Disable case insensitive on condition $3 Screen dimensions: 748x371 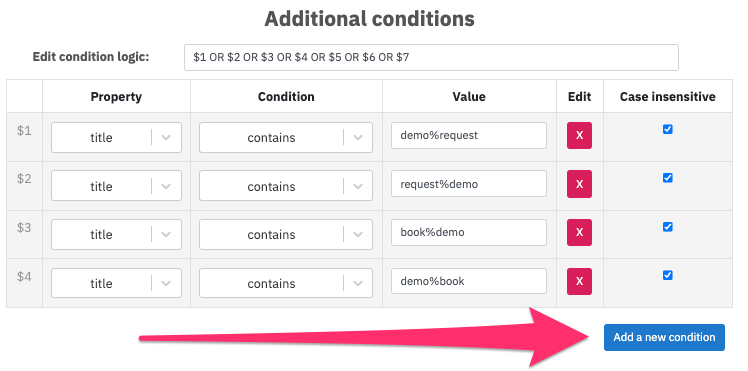(x=668, y=227)
